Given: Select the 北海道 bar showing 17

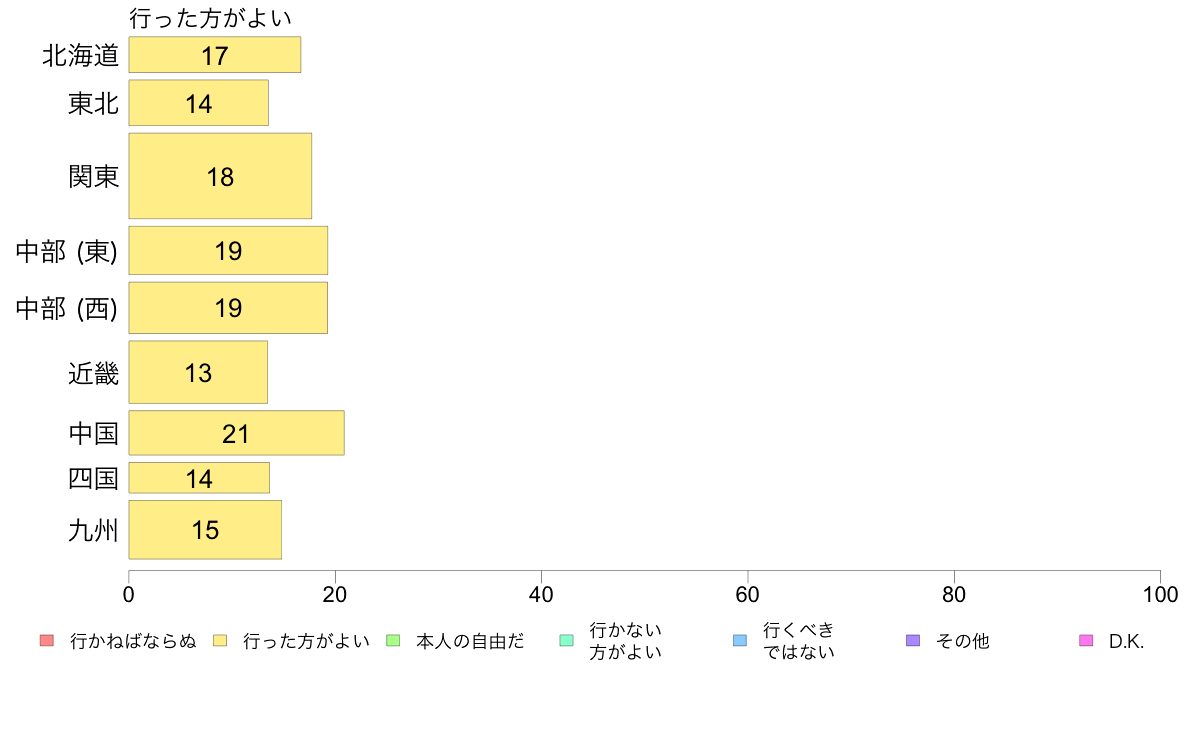Looking at the screenshot, I should [214, 55].
